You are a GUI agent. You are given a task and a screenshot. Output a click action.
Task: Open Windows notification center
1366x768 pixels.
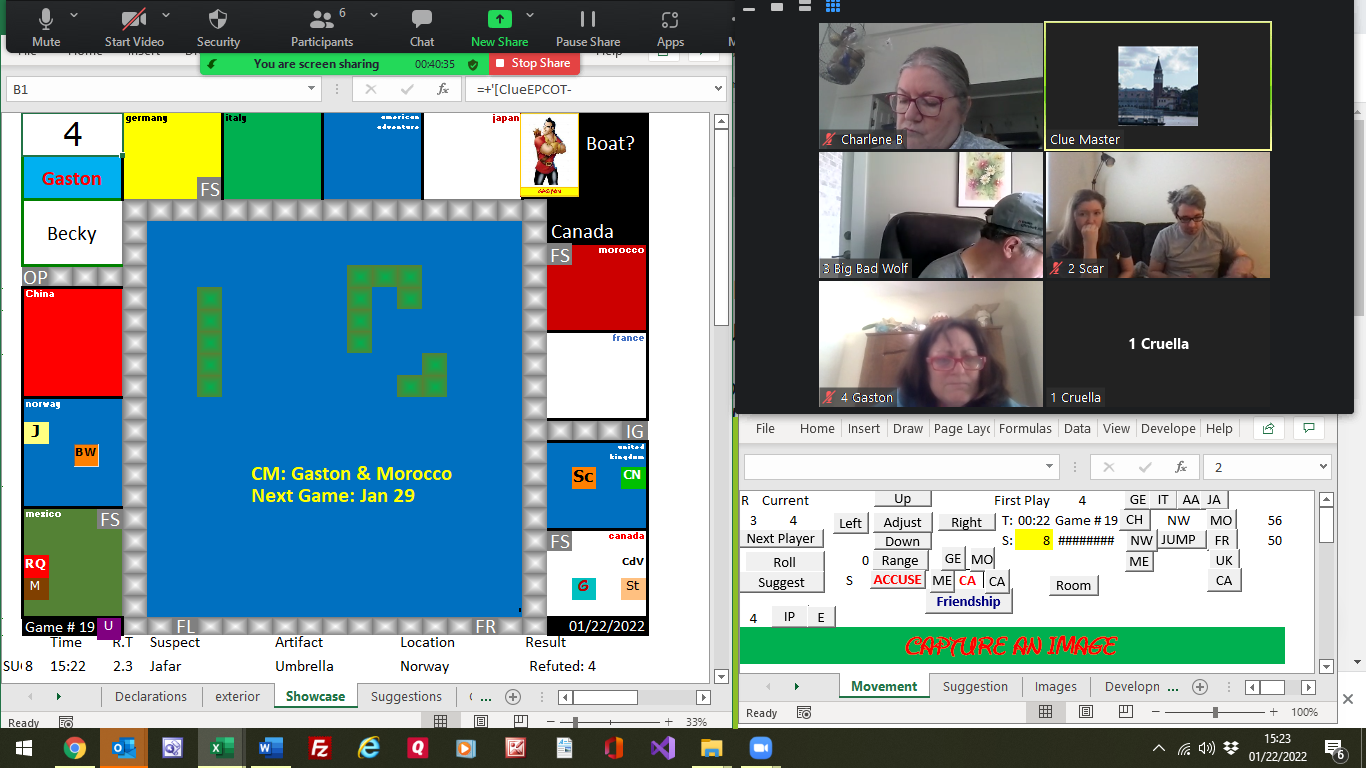point(1334,748)
